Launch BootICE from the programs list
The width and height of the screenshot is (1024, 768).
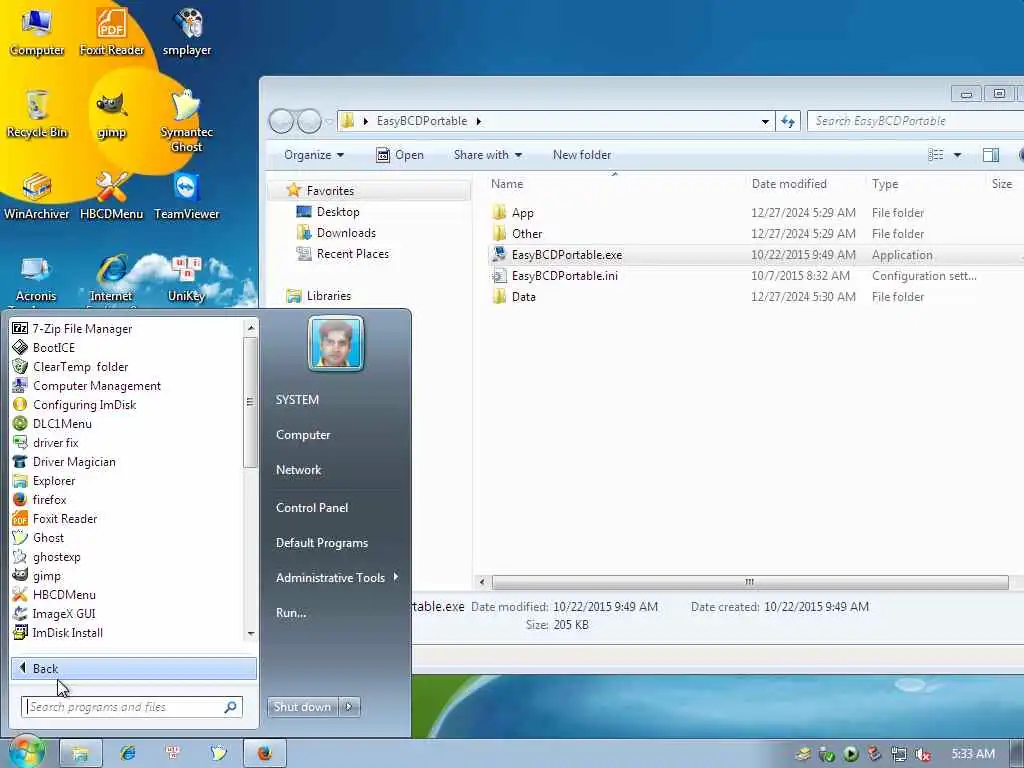pyautogui.click(x=54, y=347)
